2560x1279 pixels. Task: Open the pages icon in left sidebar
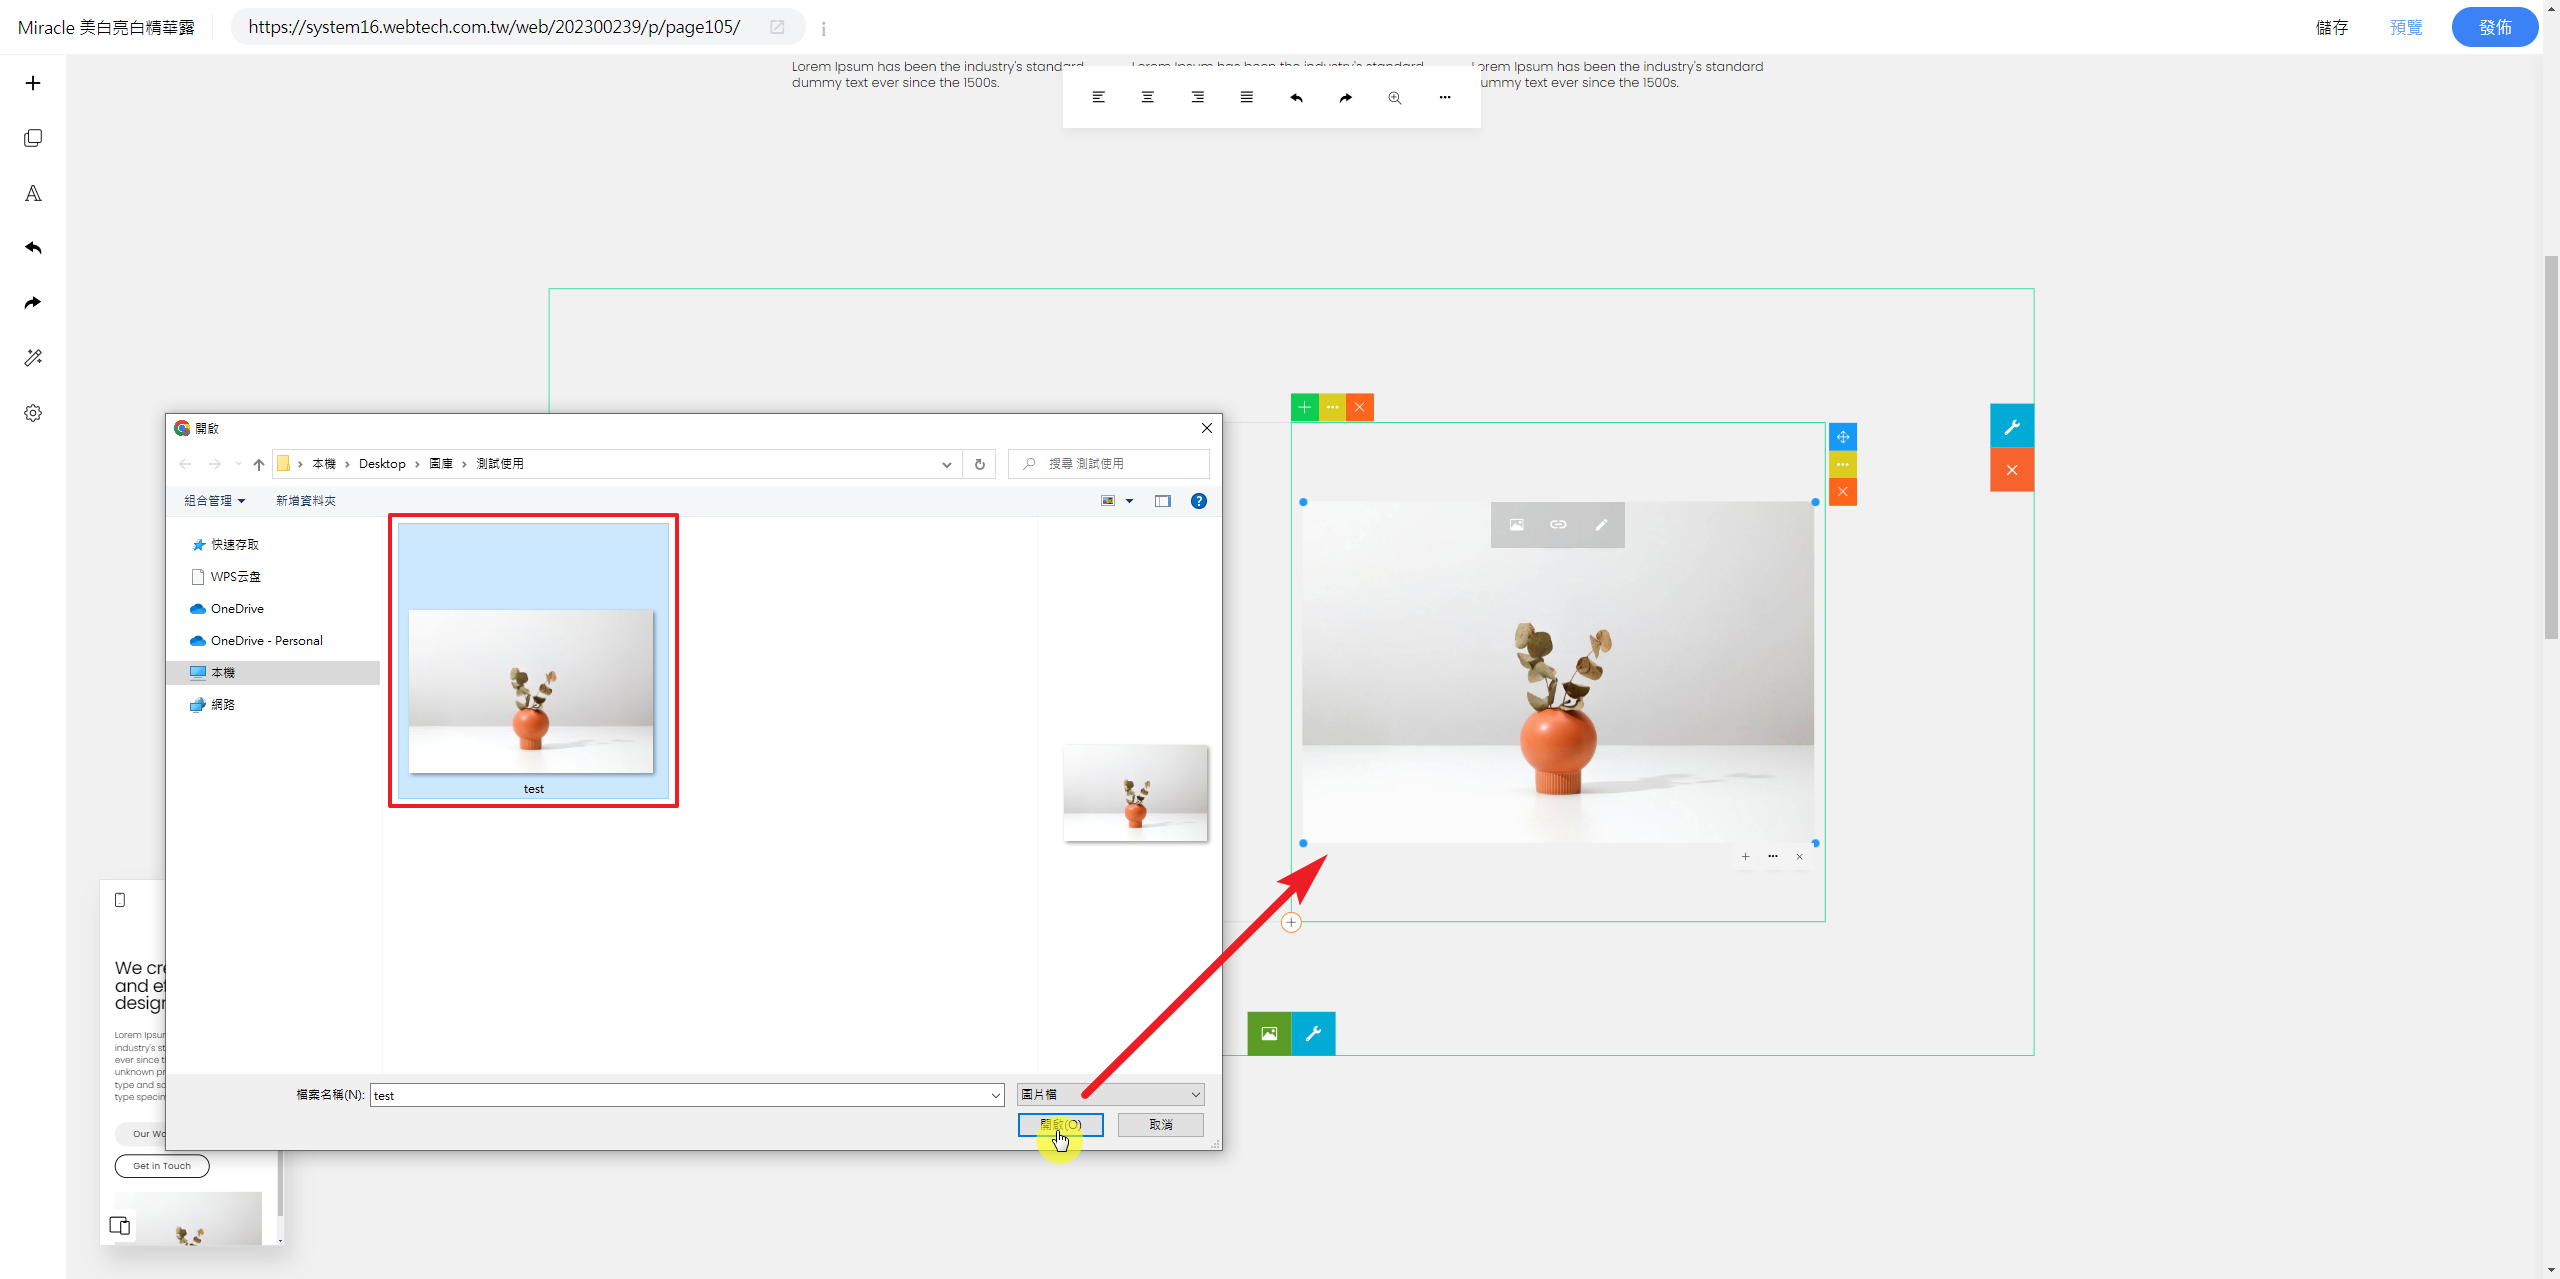33,138
